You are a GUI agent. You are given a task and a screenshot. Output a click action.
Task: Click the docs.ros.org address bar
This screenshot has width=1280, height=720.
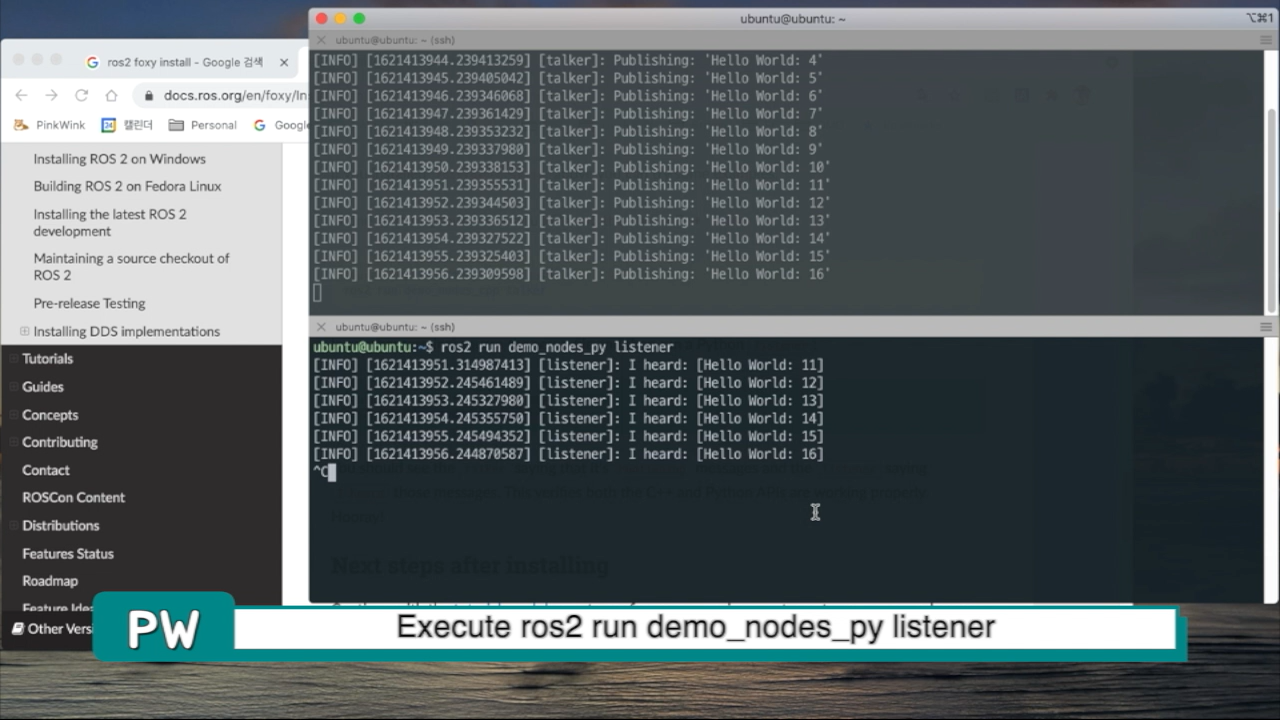pos(235,96)
